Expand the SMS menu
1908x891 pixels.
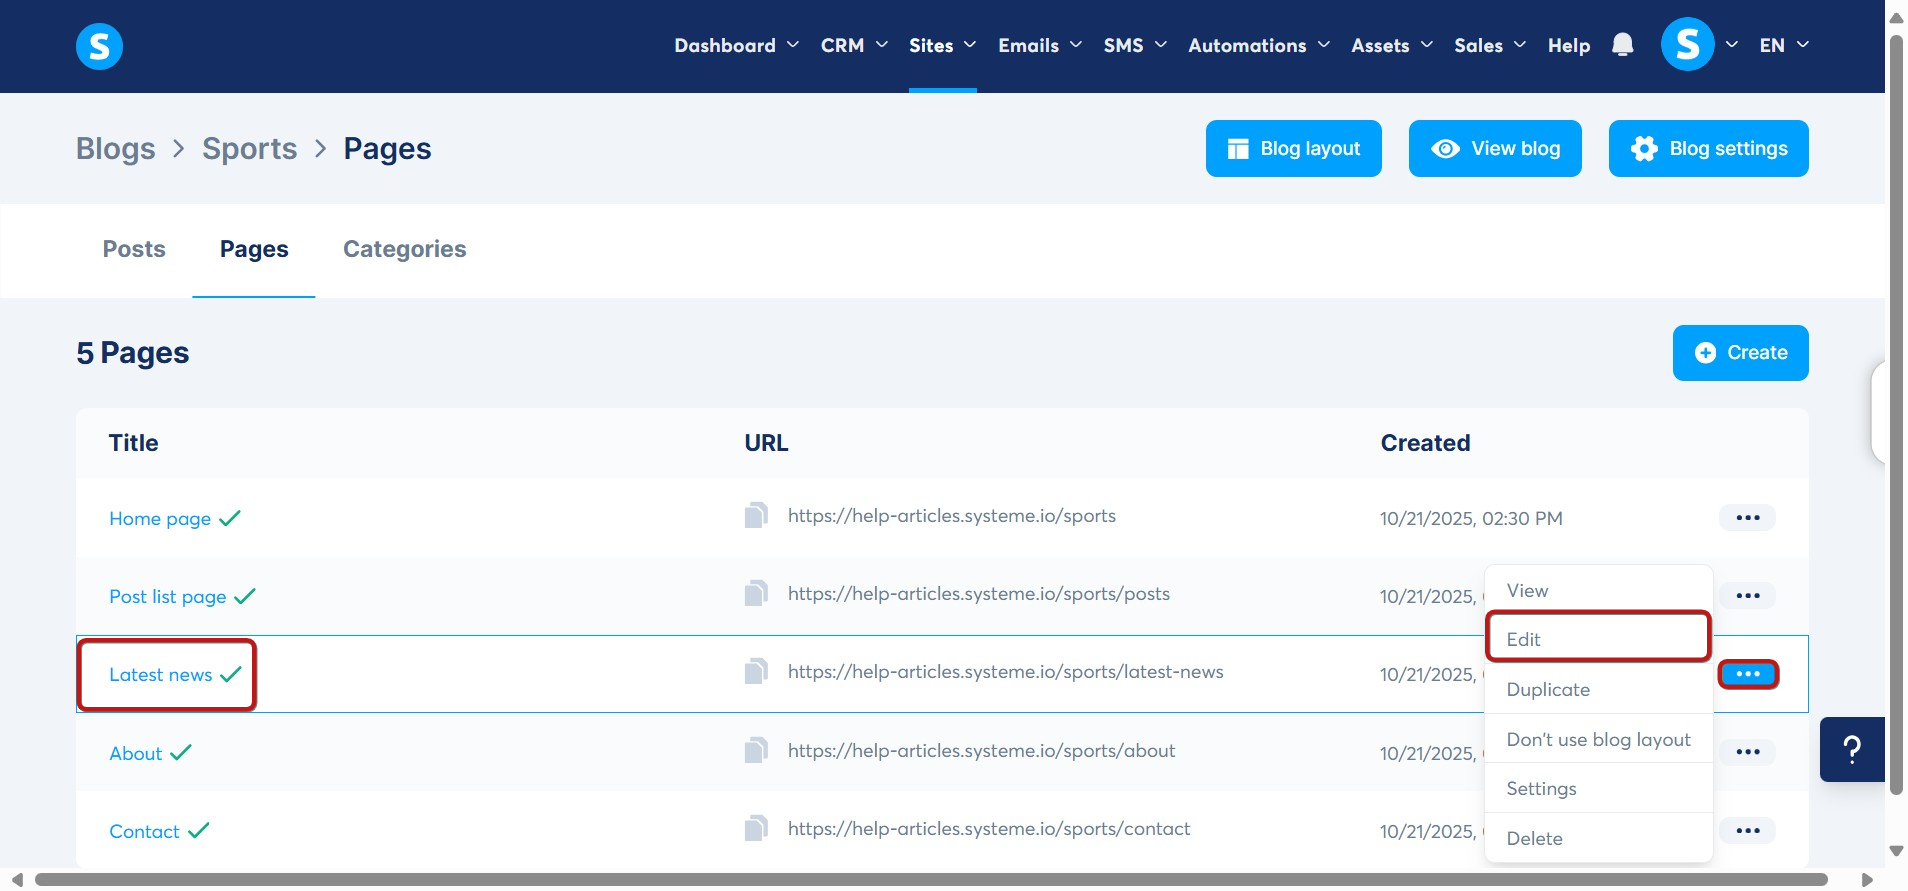(x=1135, y=45)
